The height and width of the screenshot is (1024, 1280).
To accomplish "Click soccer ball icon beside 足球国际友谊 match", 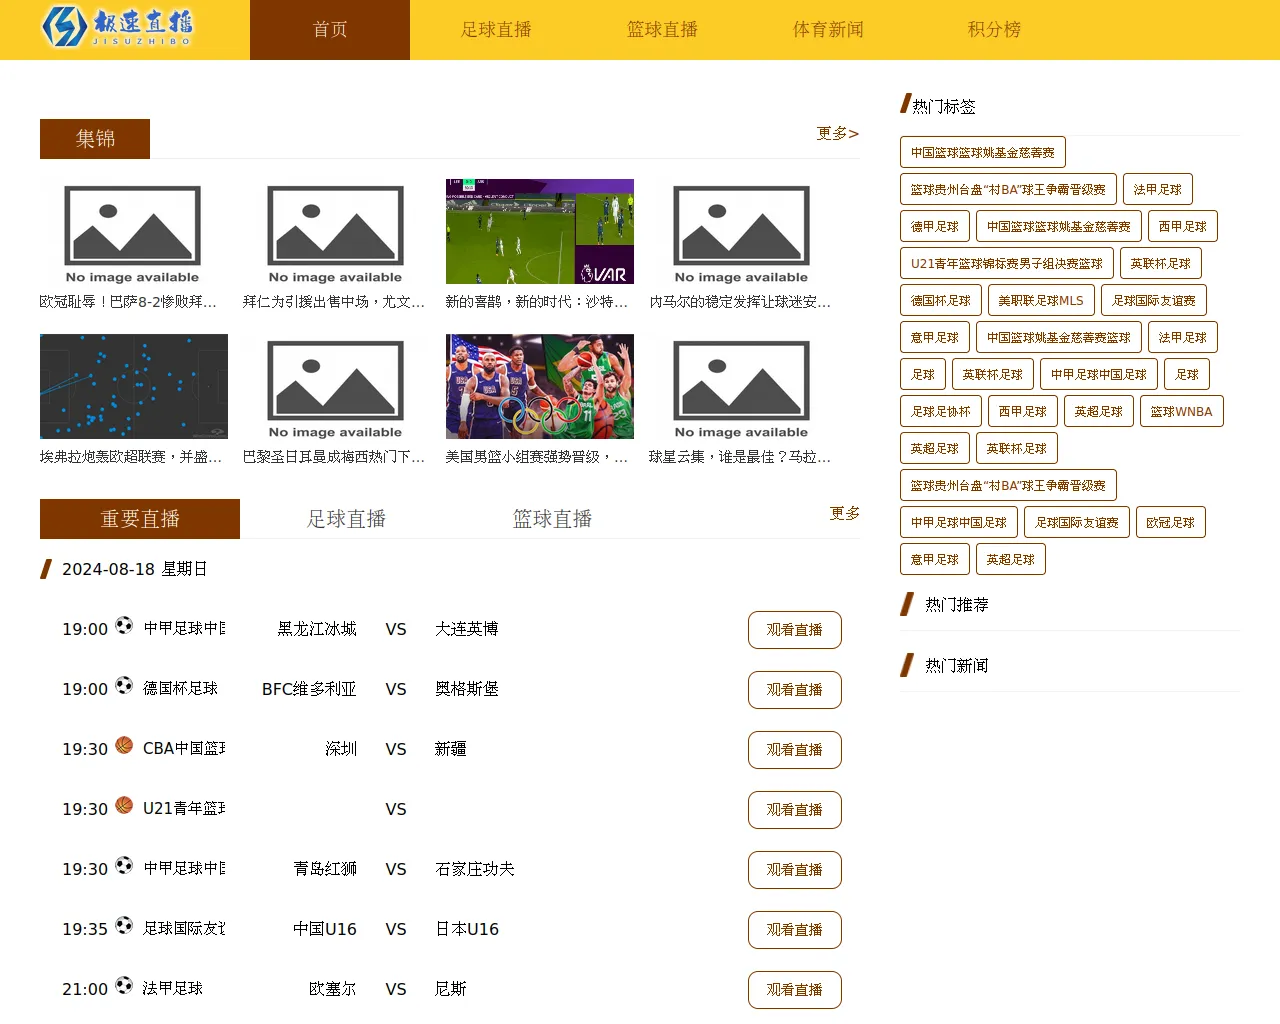I will click(124, 925).
